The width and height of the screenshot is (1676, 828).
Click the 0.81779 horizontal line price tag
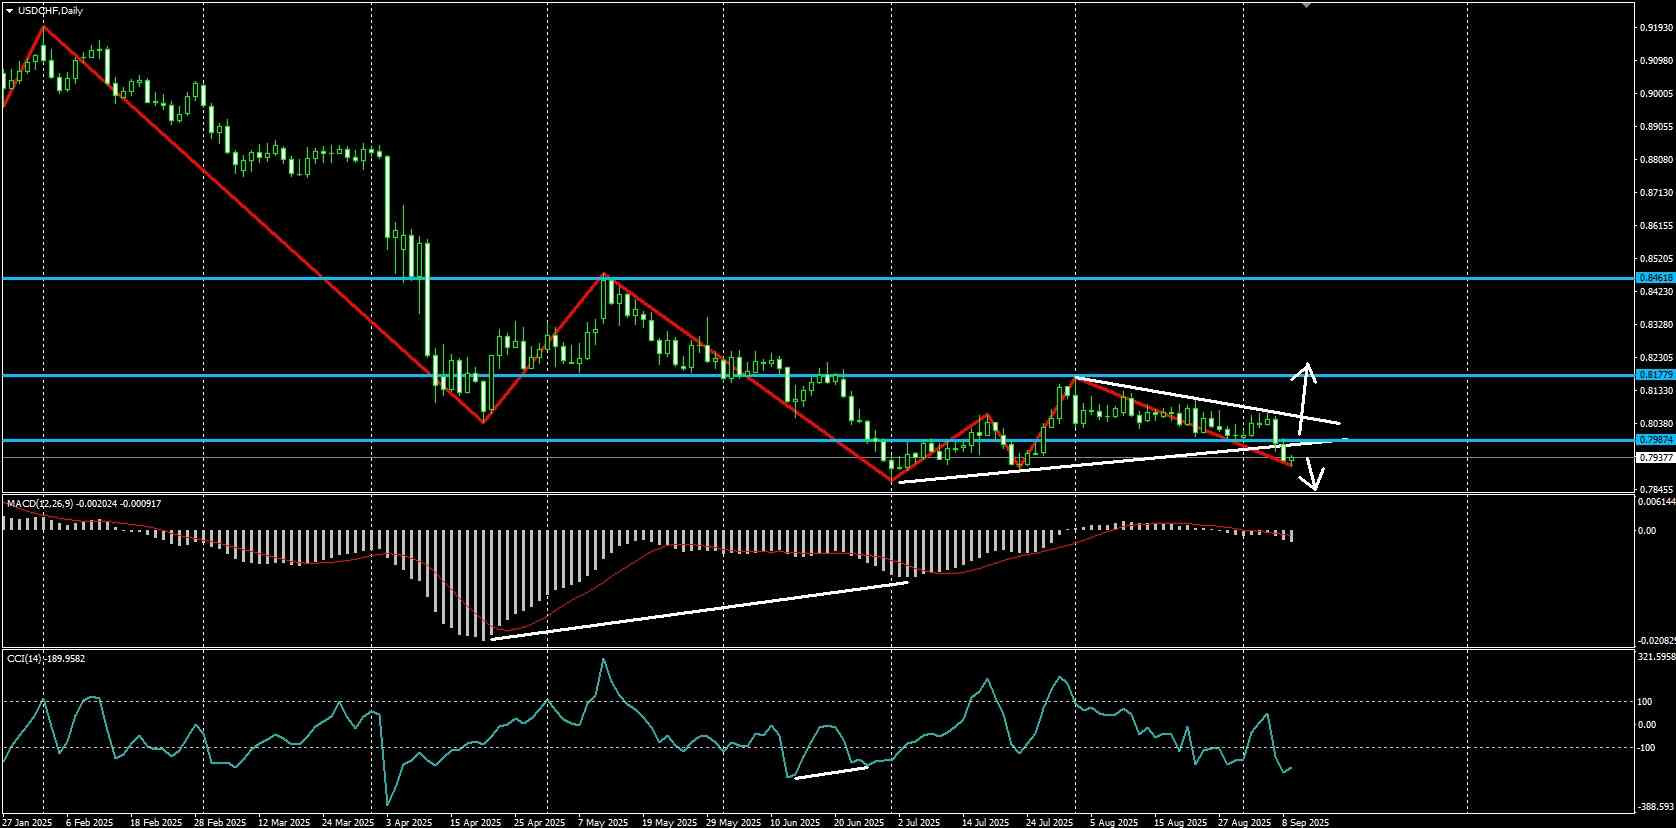coord(1655,375)
